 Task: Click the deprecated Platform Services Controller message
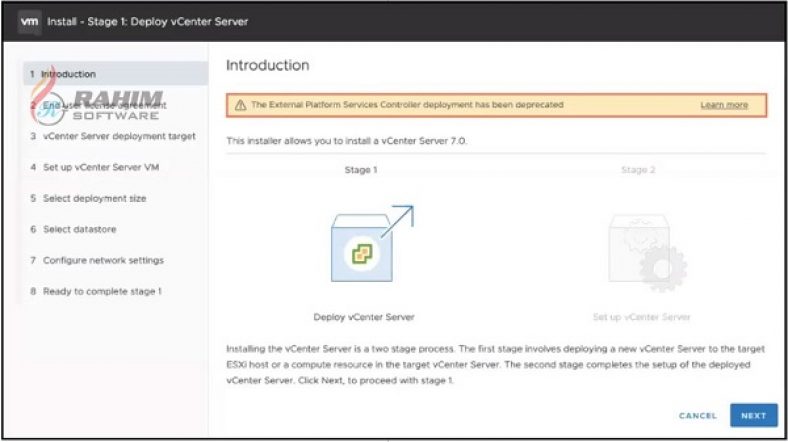click(x=408, y=104)
